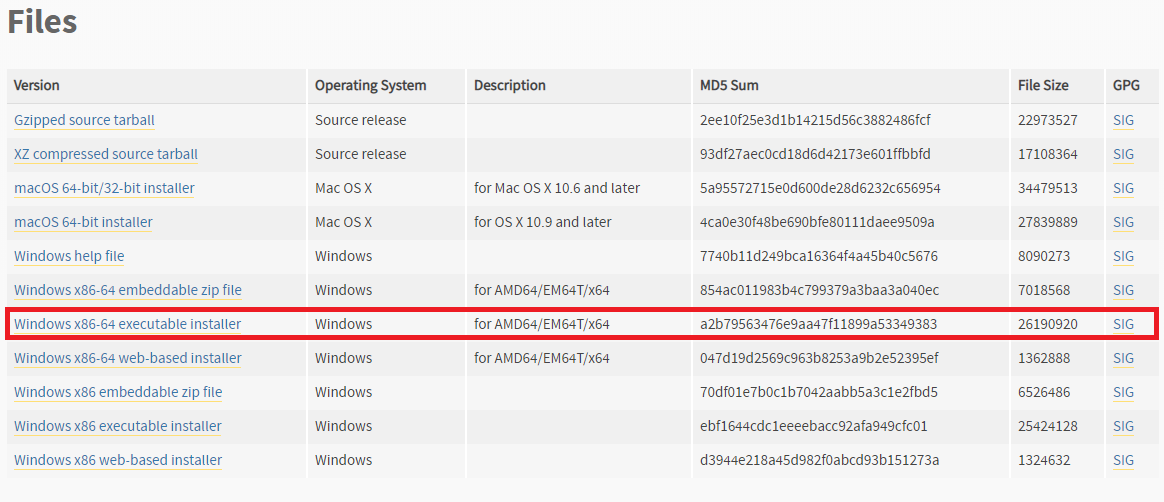Click 'Source release' in XZ tarball row
1164x502 pixels.
(x=361, y=154)
